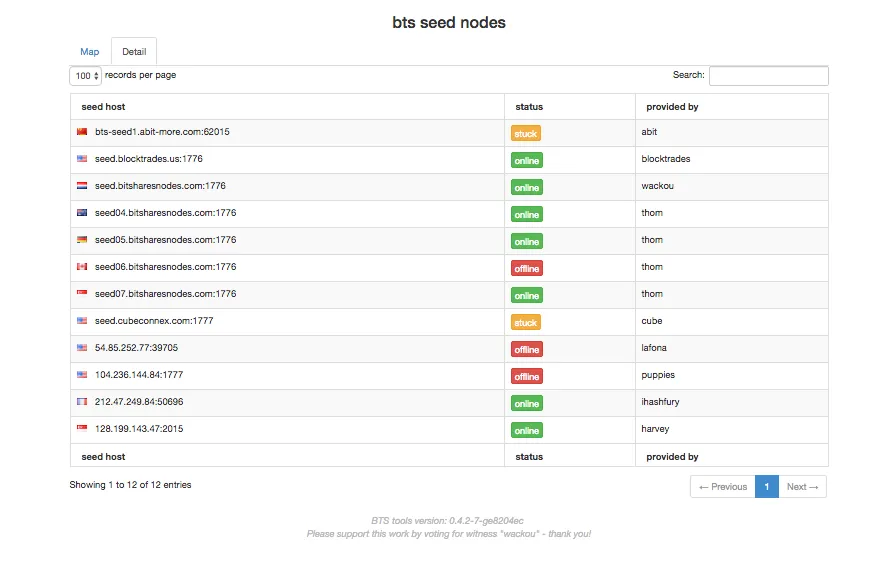Click the stuck badge for seed.cubeconnex.com
883x566 pixels.
coord(525,323)
